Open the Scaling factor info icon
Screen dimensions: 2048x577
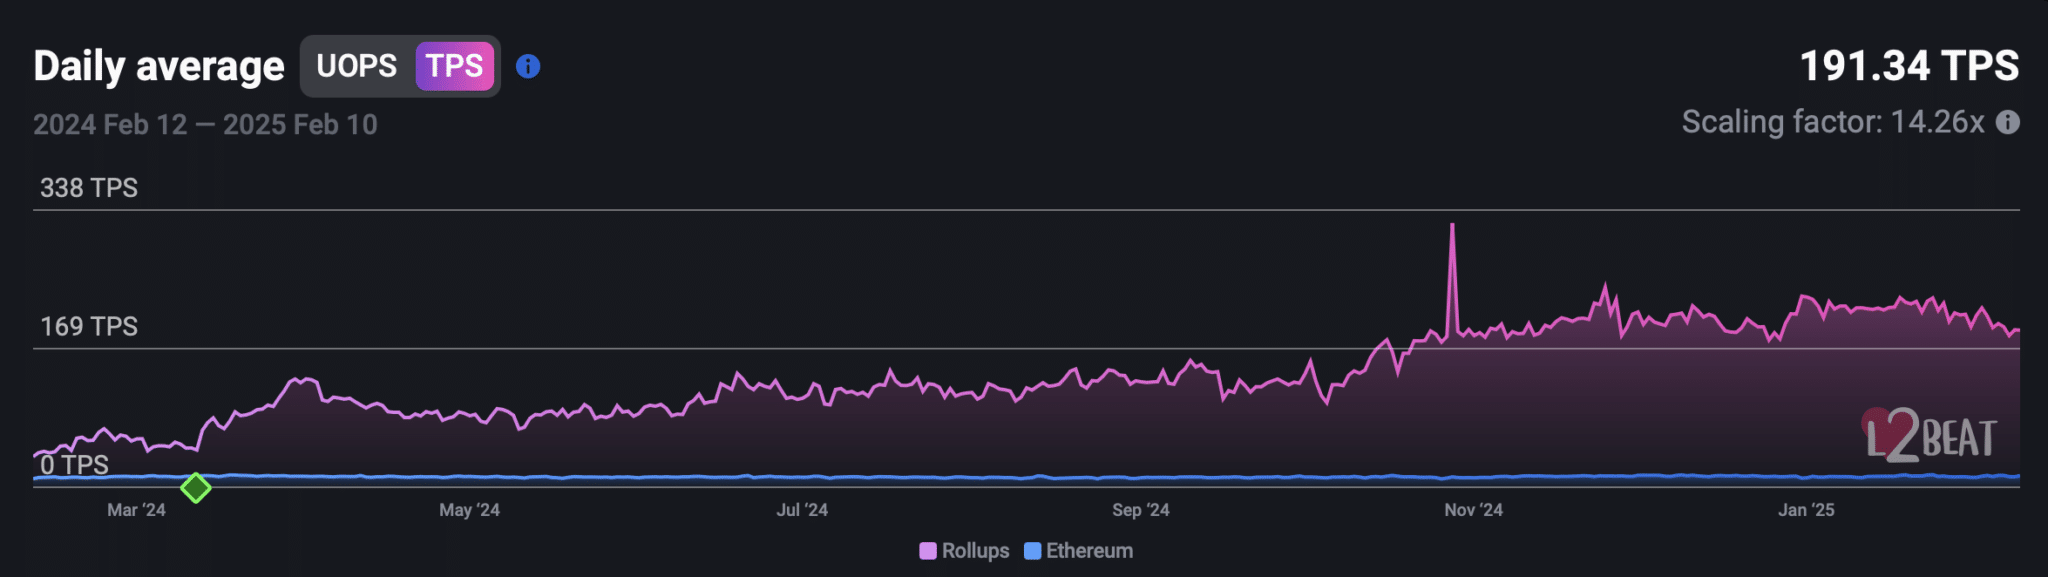pos(2007,122)
